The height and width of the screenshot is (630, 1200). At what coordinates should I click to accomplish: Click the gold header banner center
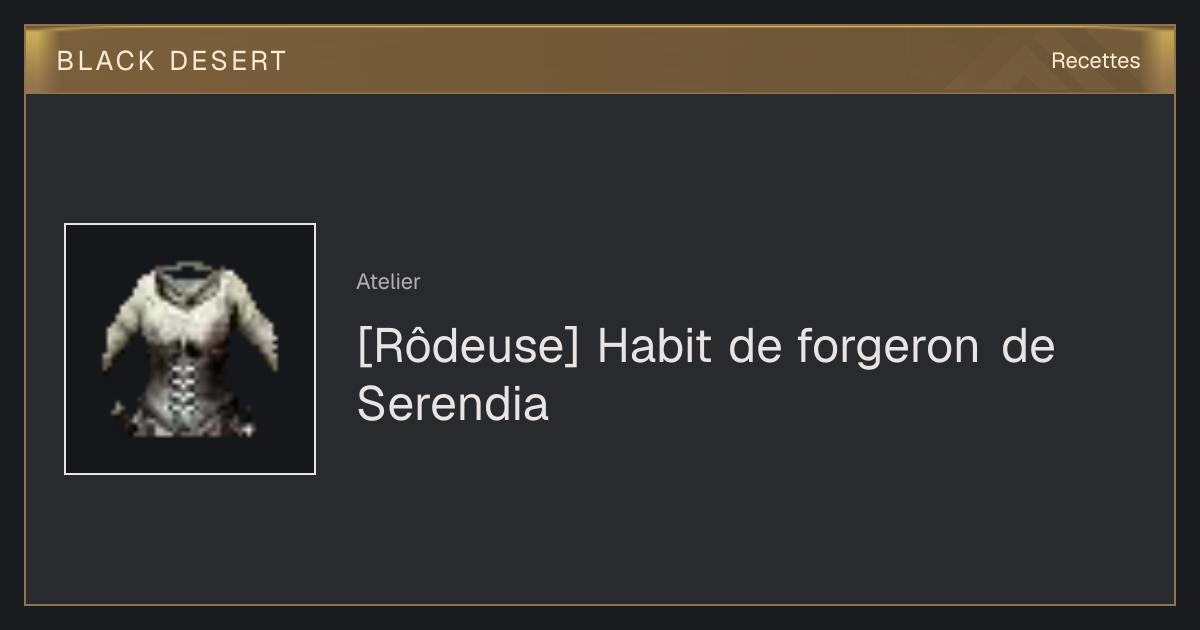coord(600,60)
